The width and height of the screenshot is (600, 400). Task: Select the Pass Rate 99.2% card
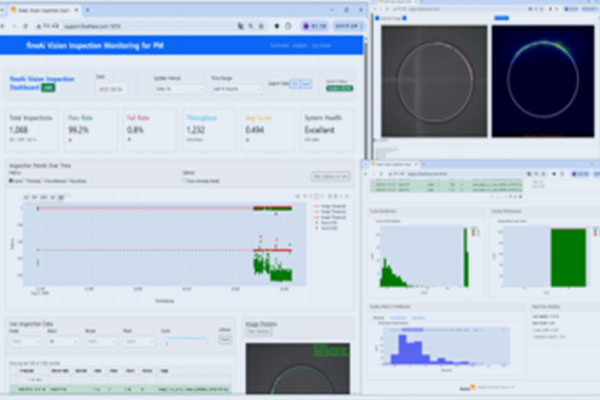[x=90, y=130]
